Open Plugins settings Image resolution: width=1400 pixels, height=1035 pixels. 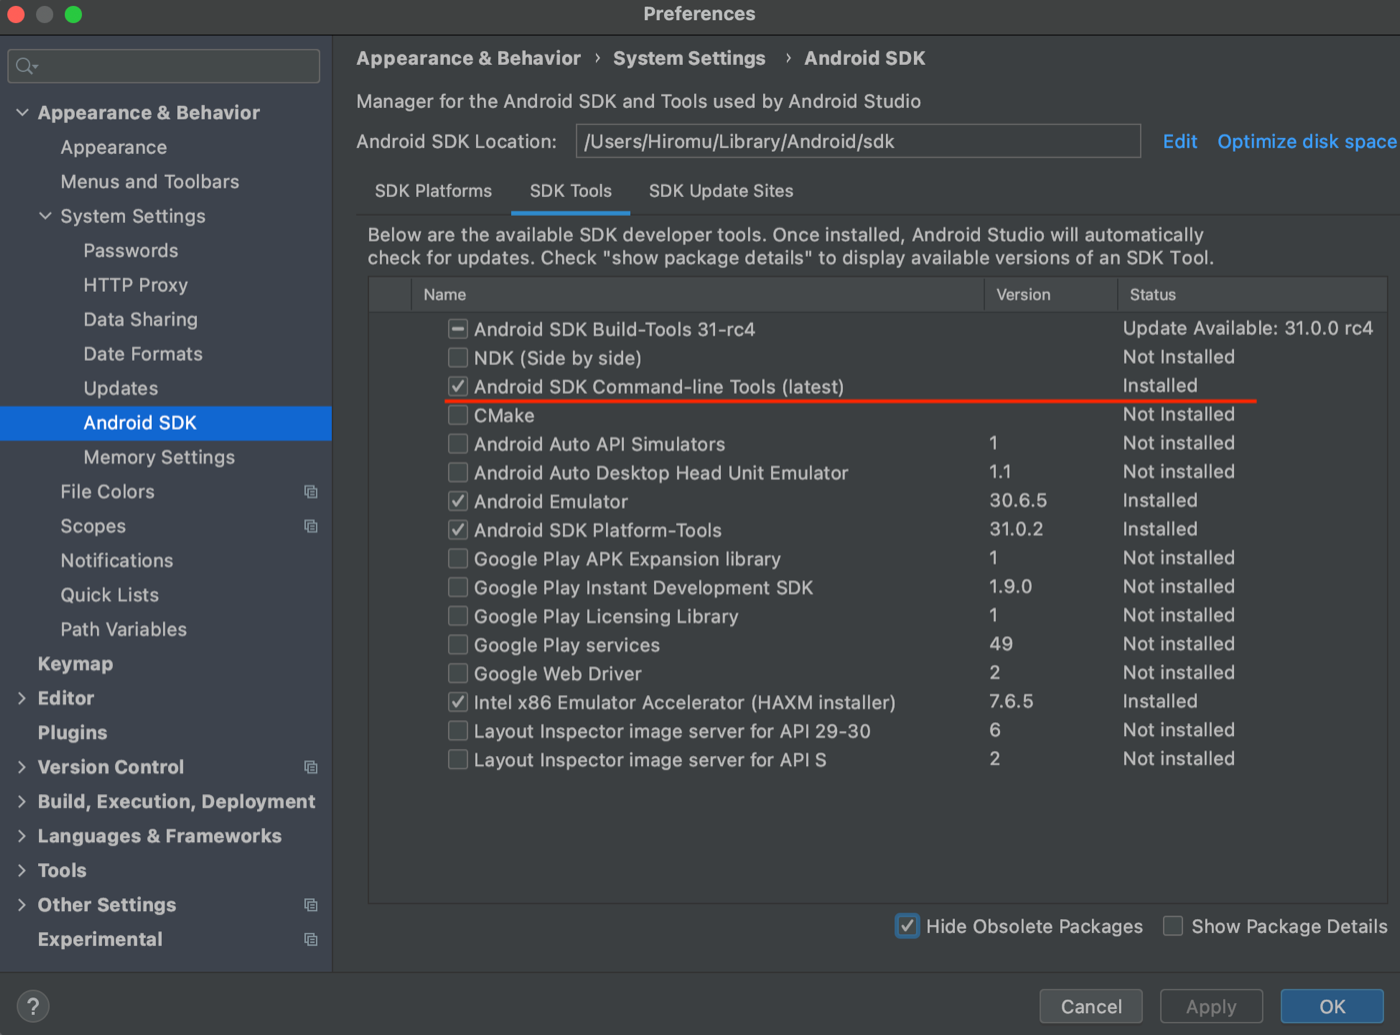click(x=72, y=733)
